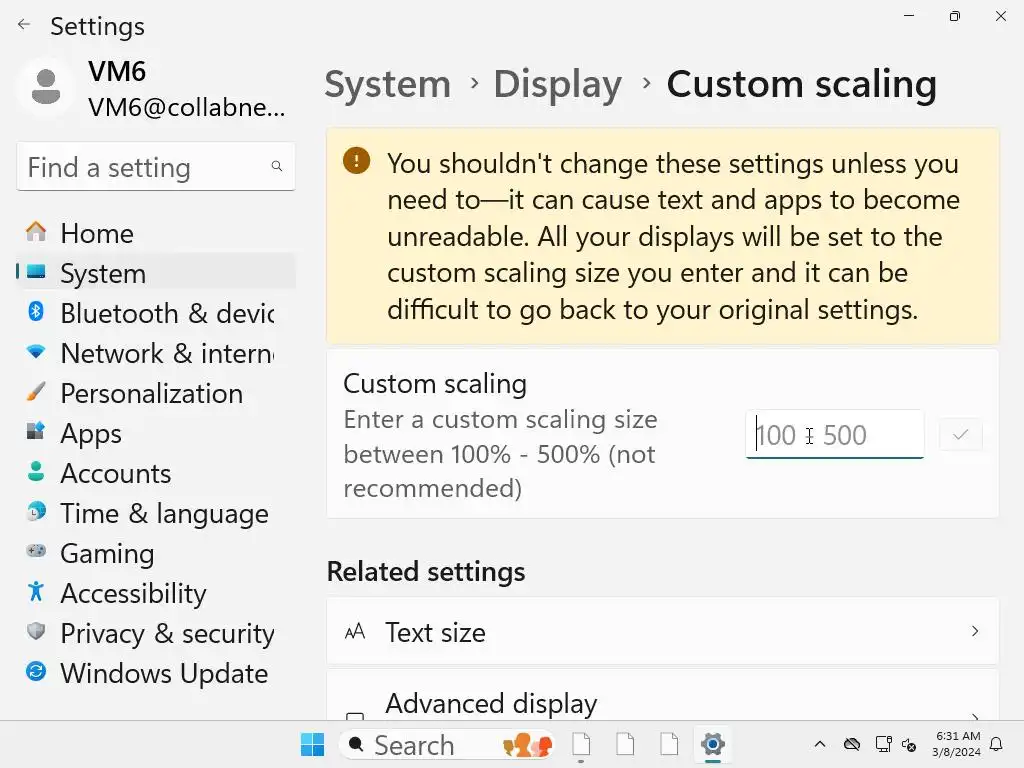Image resolution: width=1024 pixels, height=768 pixels.
Task: Open Bluetooth & devices via its icon
Action: coord(36,312)
